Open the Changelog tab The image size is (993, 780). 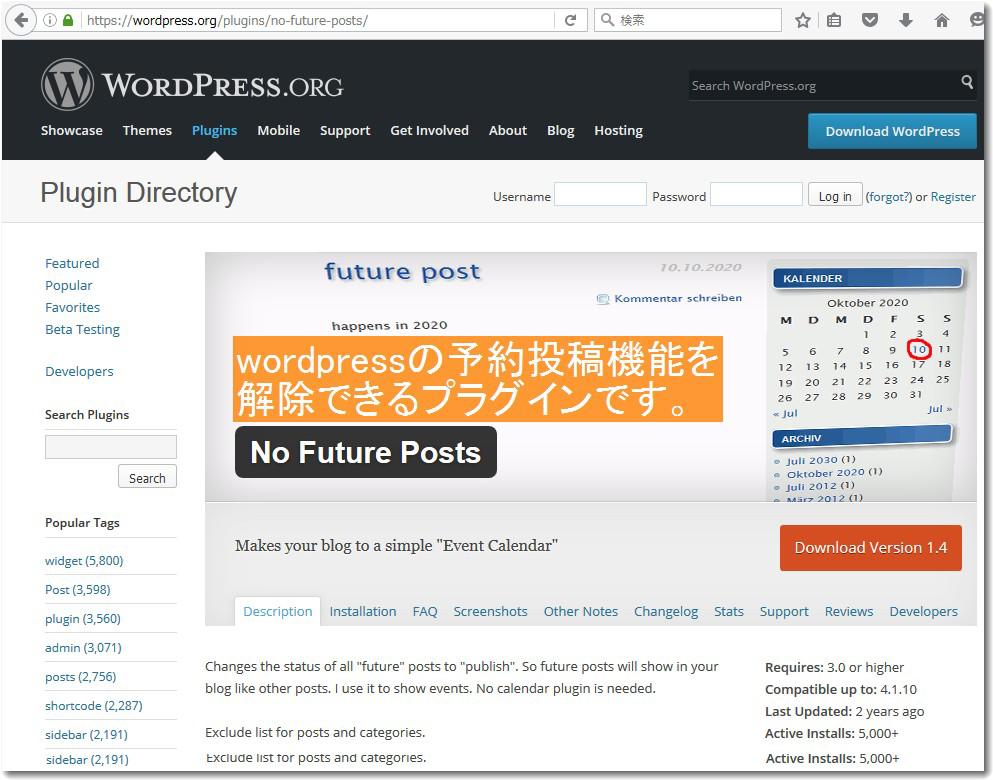click(666, 612)
